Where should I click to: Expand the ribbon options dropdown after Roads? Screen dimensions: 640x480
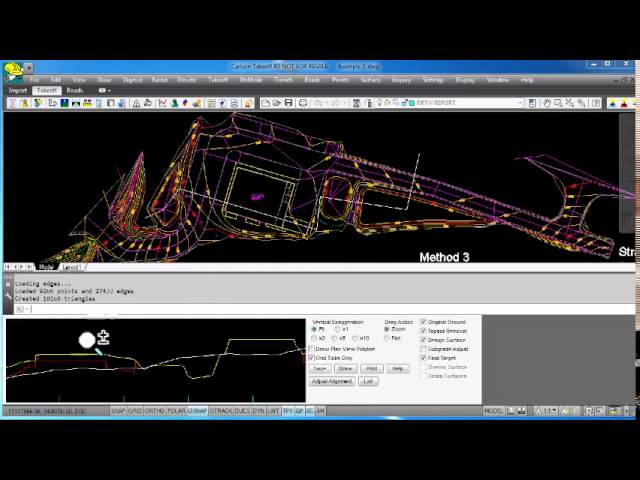click(104, 90)
